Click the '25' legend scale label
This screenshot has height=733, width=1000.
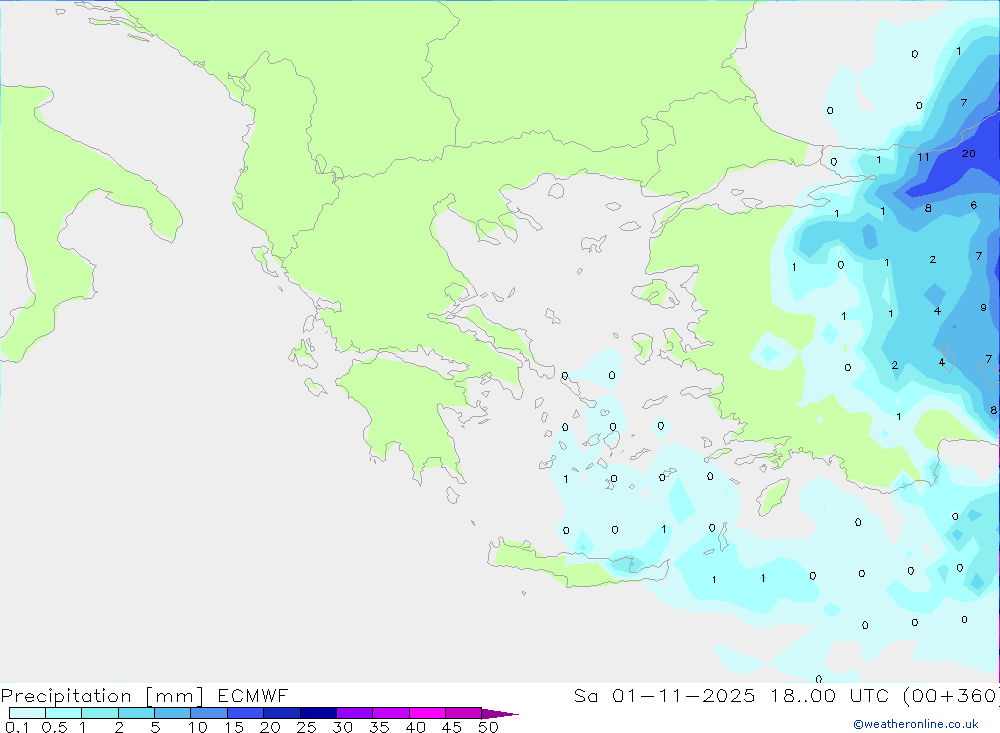307,727
